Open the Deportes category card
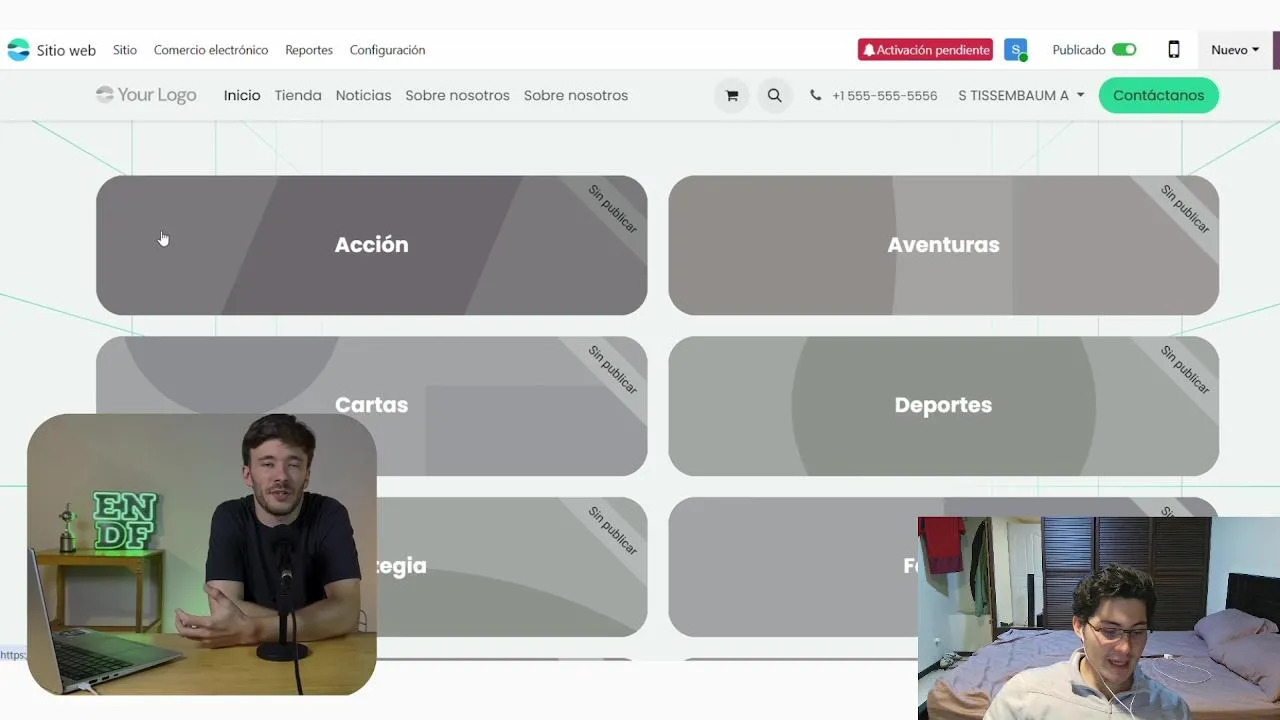Image resolution: width=1280 pixels, height=720 pixels. coord(944,406)
